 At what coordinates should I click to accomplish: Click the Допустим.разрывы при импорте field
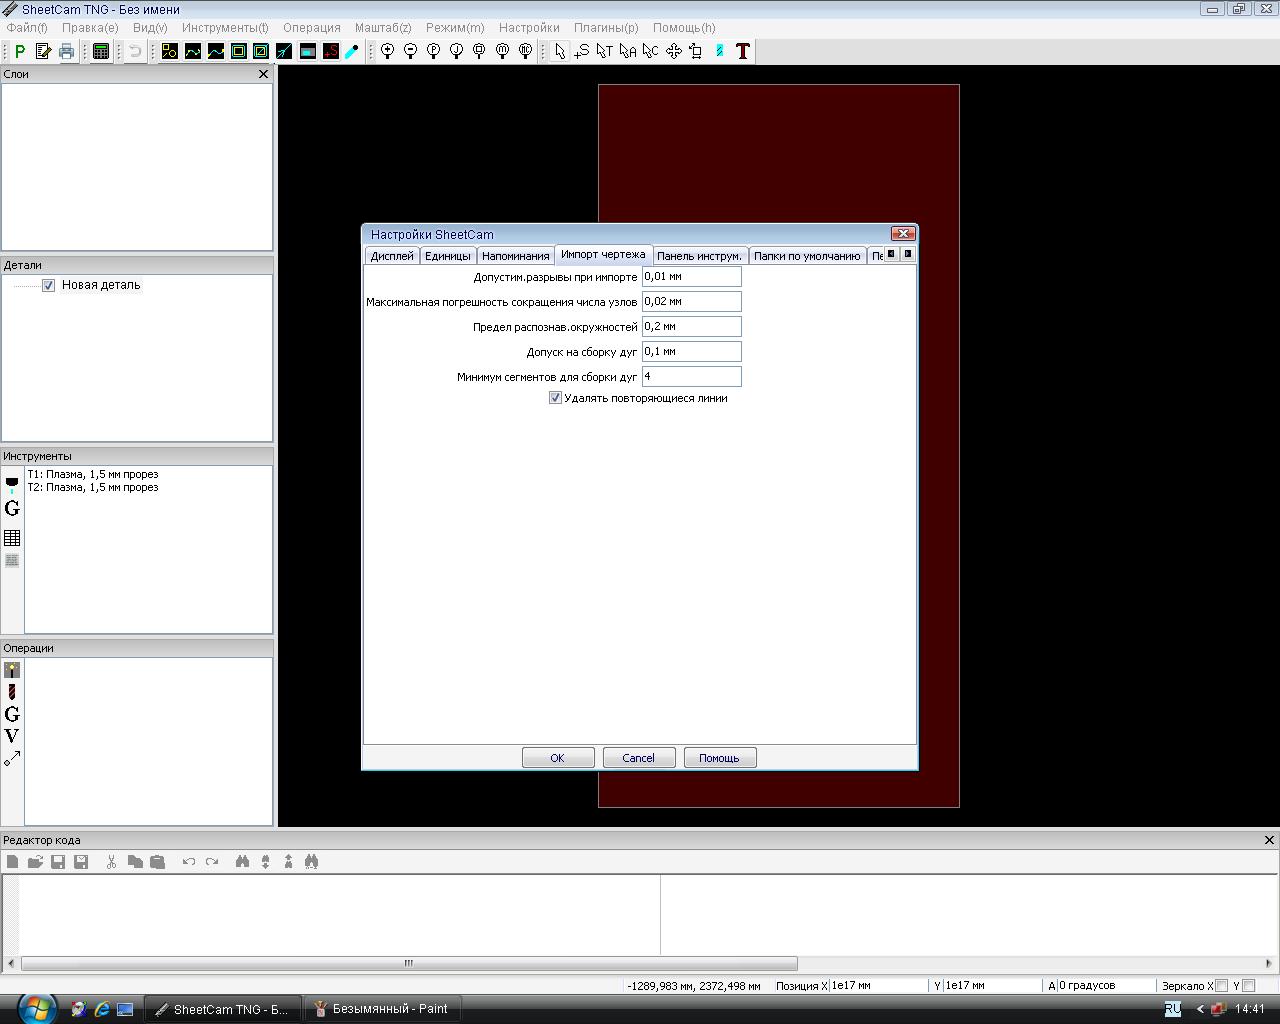tap(692, 276)
